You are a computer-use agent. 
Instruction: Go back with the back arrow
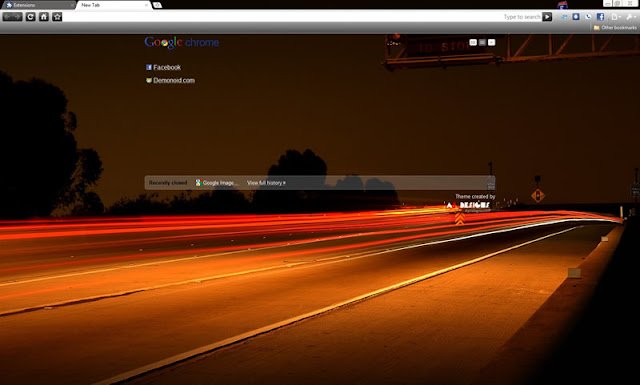tap(8, 17)
